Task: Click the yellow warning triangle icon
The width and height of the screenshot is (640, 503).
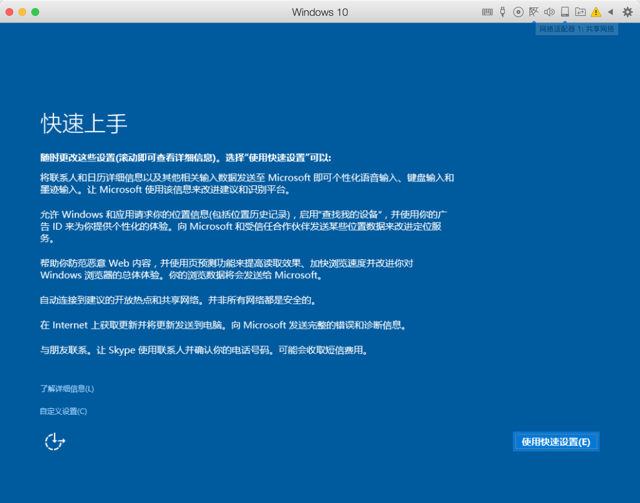Action: [596, 12]
